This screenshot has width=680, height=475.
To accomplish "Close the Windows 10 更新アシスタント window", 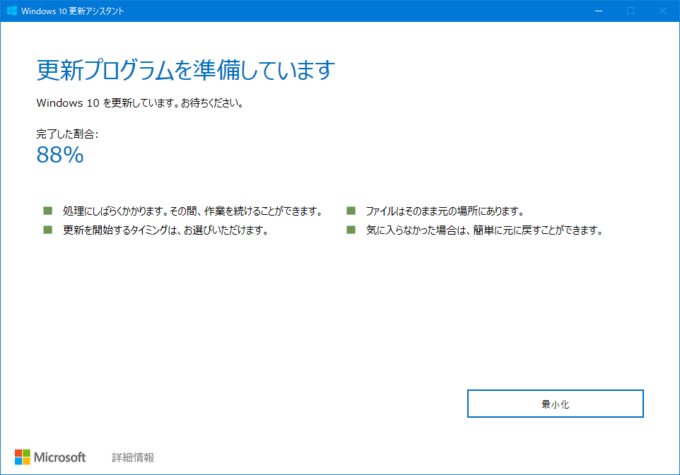I will 663,11.
